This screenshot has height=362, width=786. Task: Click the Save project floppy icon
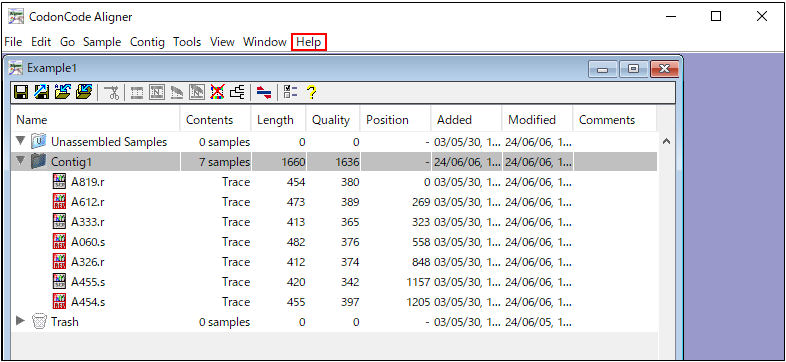(21, 92)
